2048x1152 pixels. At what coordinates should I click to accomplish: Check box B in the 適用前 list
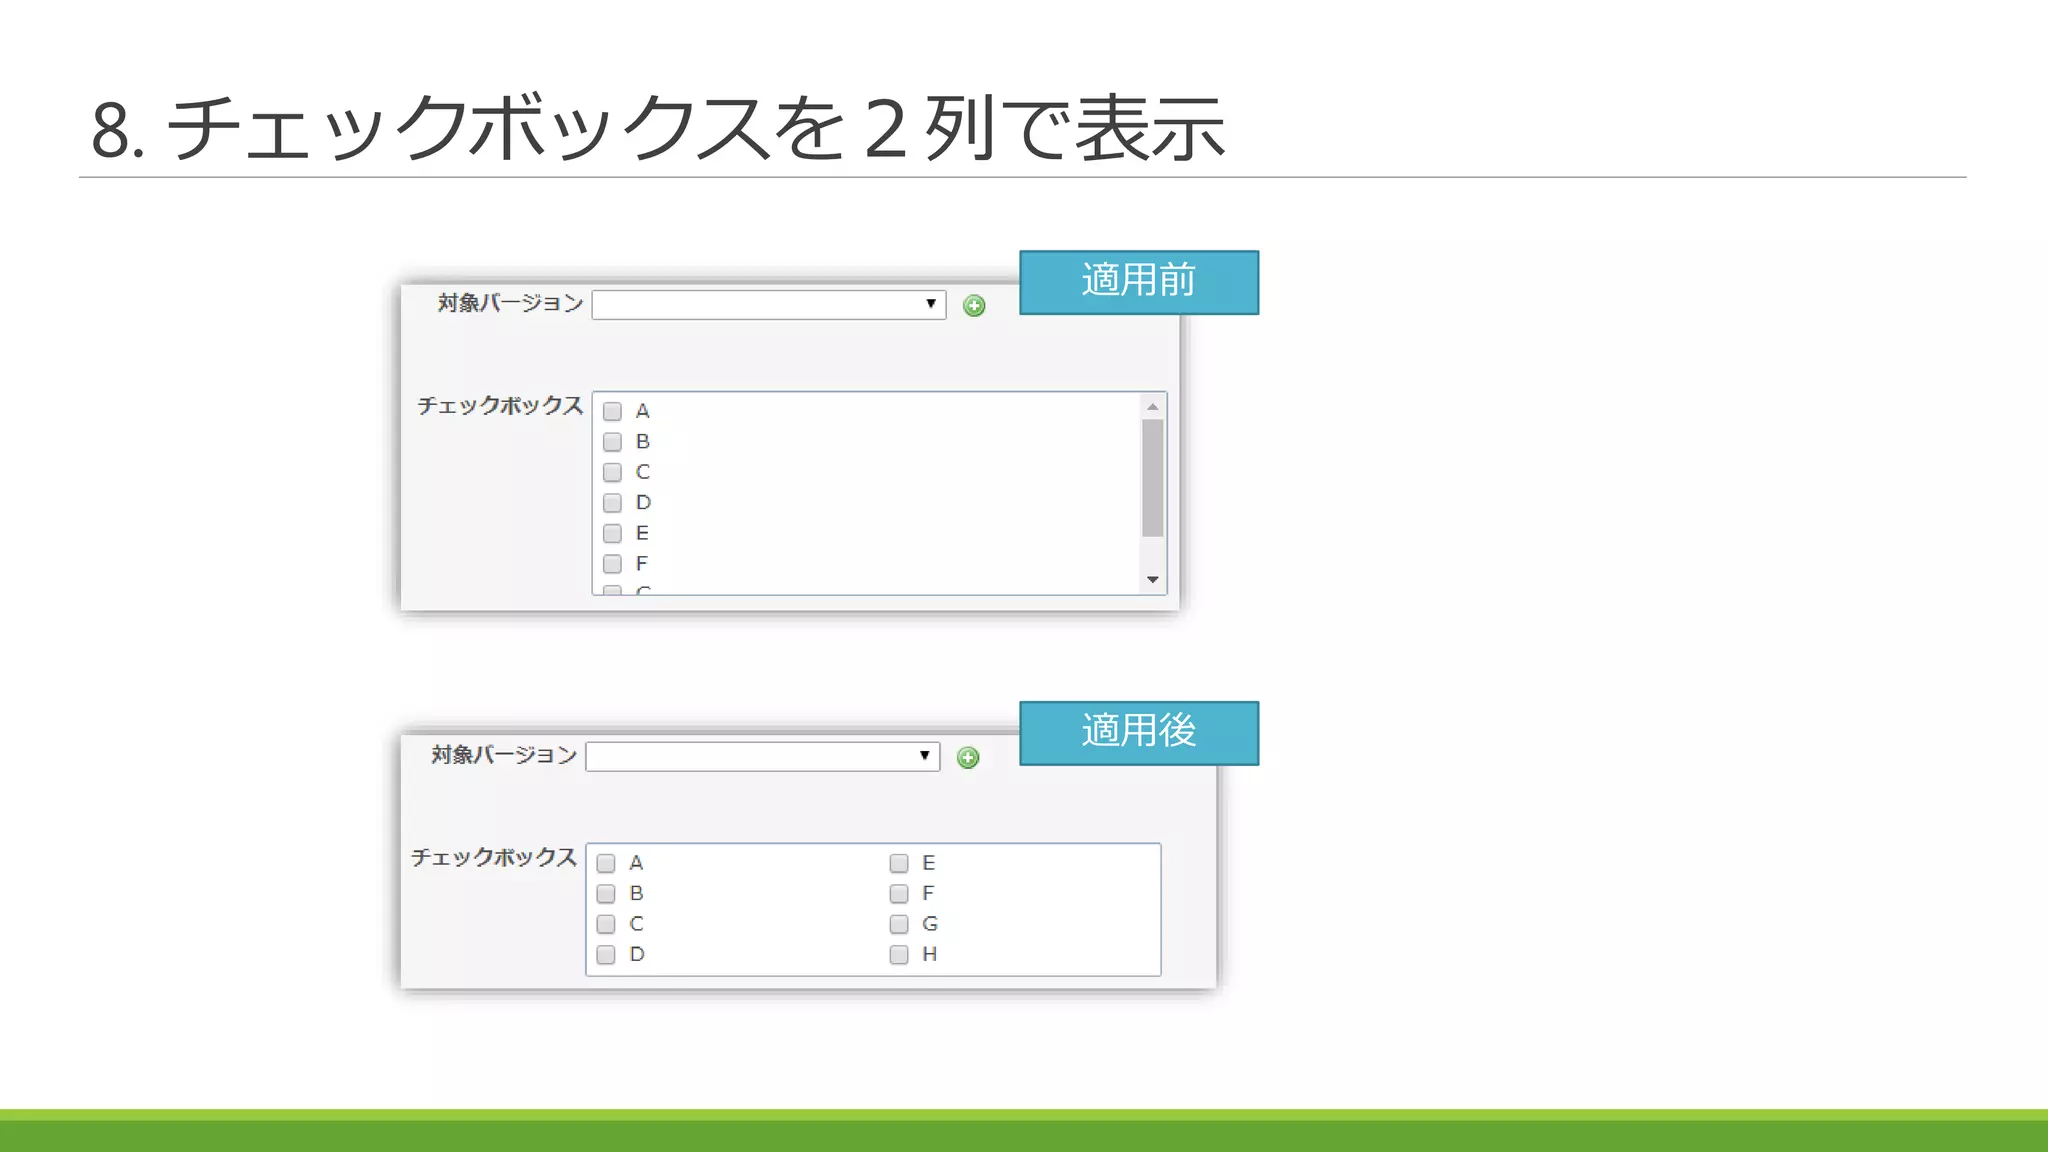pos(613,442)
